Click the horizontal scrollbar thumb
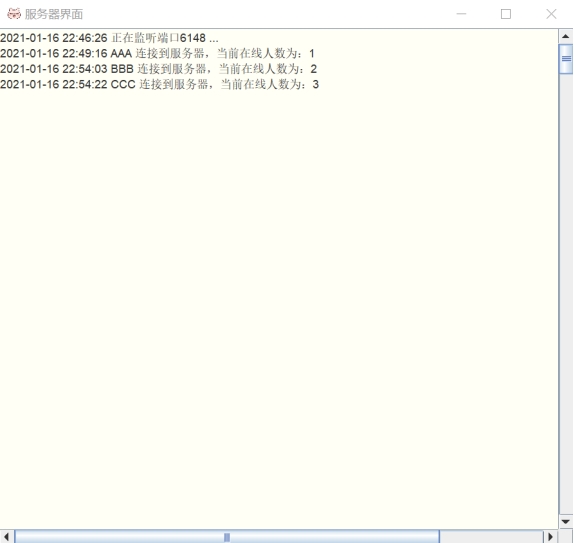This screenshot has width=574, height=543. [227, 537]
